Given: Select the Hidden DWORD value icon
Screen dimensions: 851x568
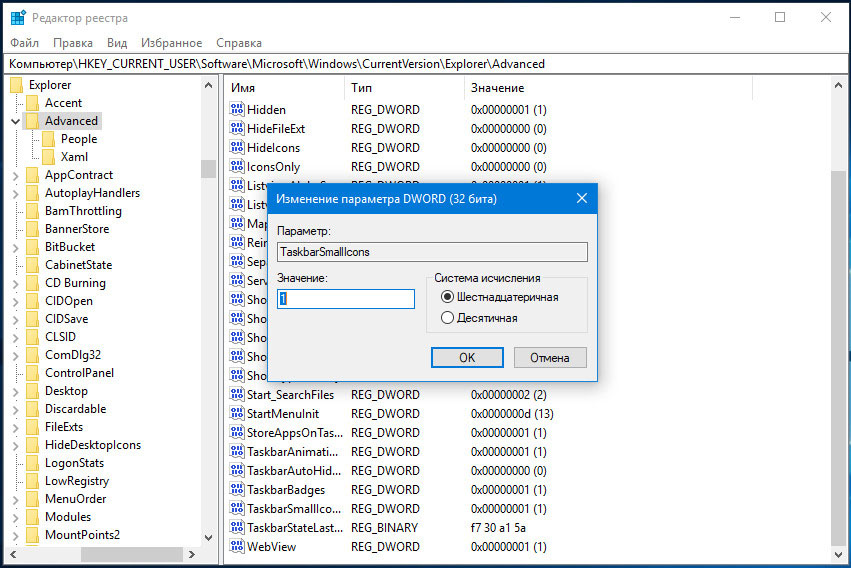Looking at the screenshot, I should (237, 109).
